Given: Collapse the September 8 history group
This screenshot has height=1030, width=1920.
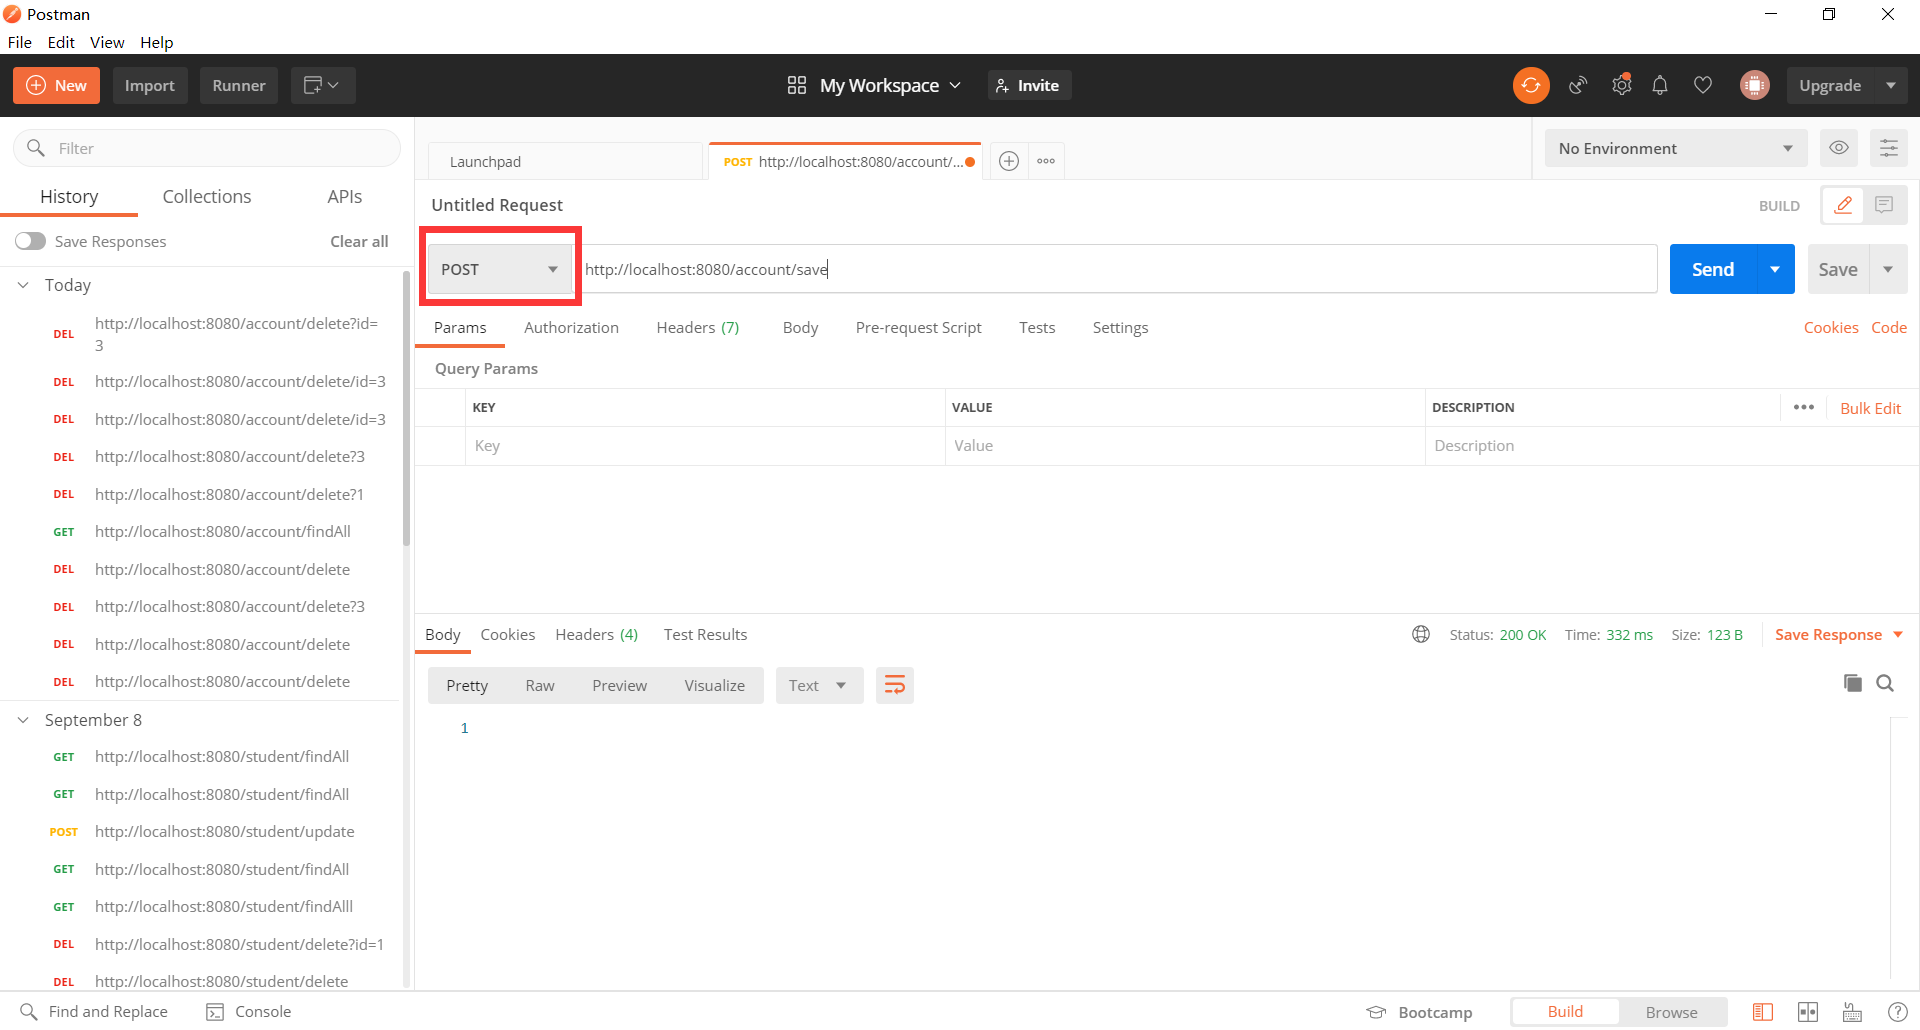Looking at the screenshot, I should pyautogui.click(x=23, y=720).
